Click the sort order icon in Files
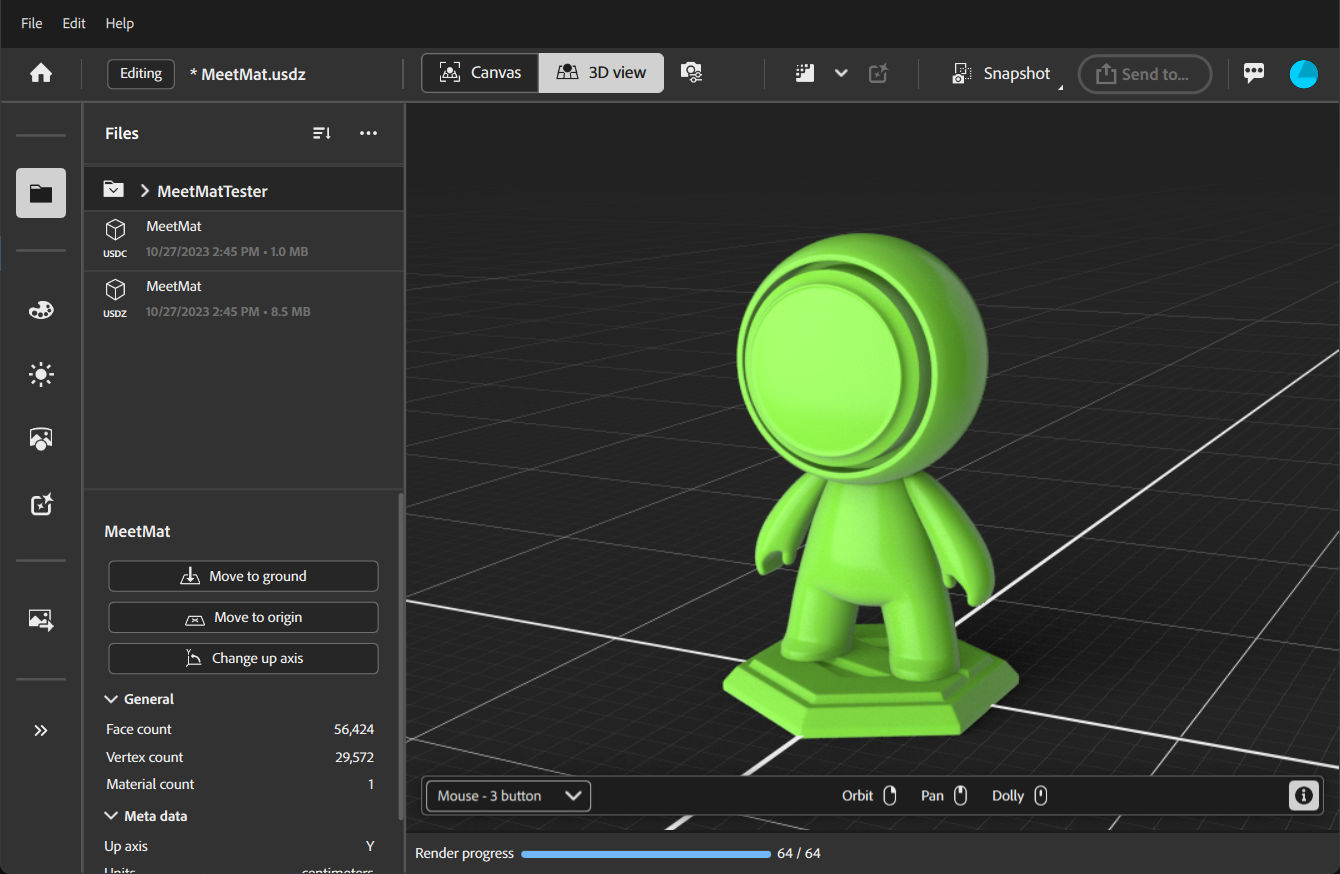Viewport: 1340px width, 874px height. click(x=321, y=133)
